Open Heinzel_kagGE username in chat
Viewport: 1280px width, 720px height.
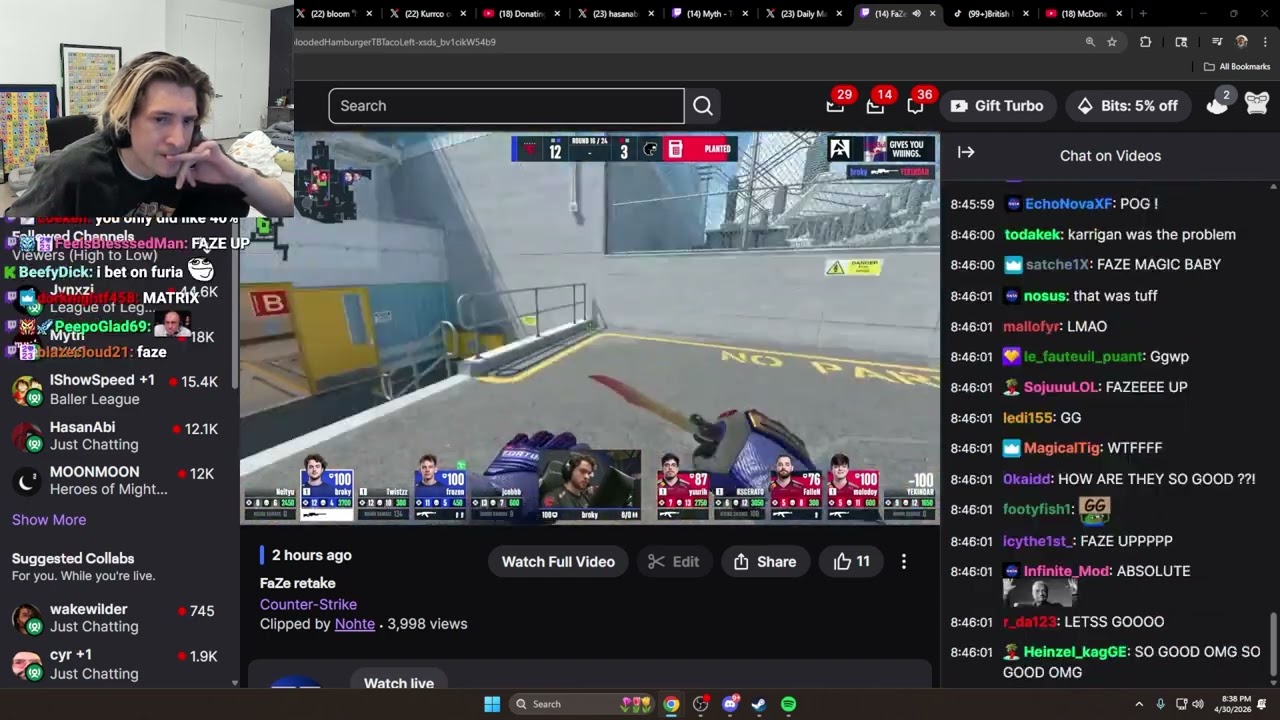[1075, 652]
